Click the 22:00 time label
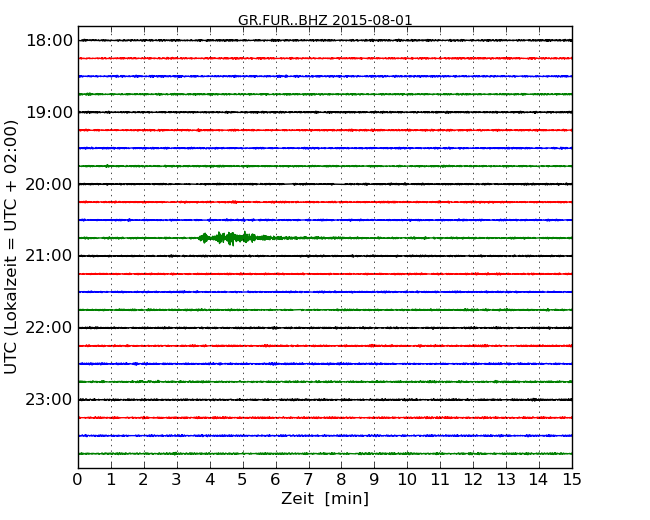This screenshot has width=650, height=520. (49, 328)
